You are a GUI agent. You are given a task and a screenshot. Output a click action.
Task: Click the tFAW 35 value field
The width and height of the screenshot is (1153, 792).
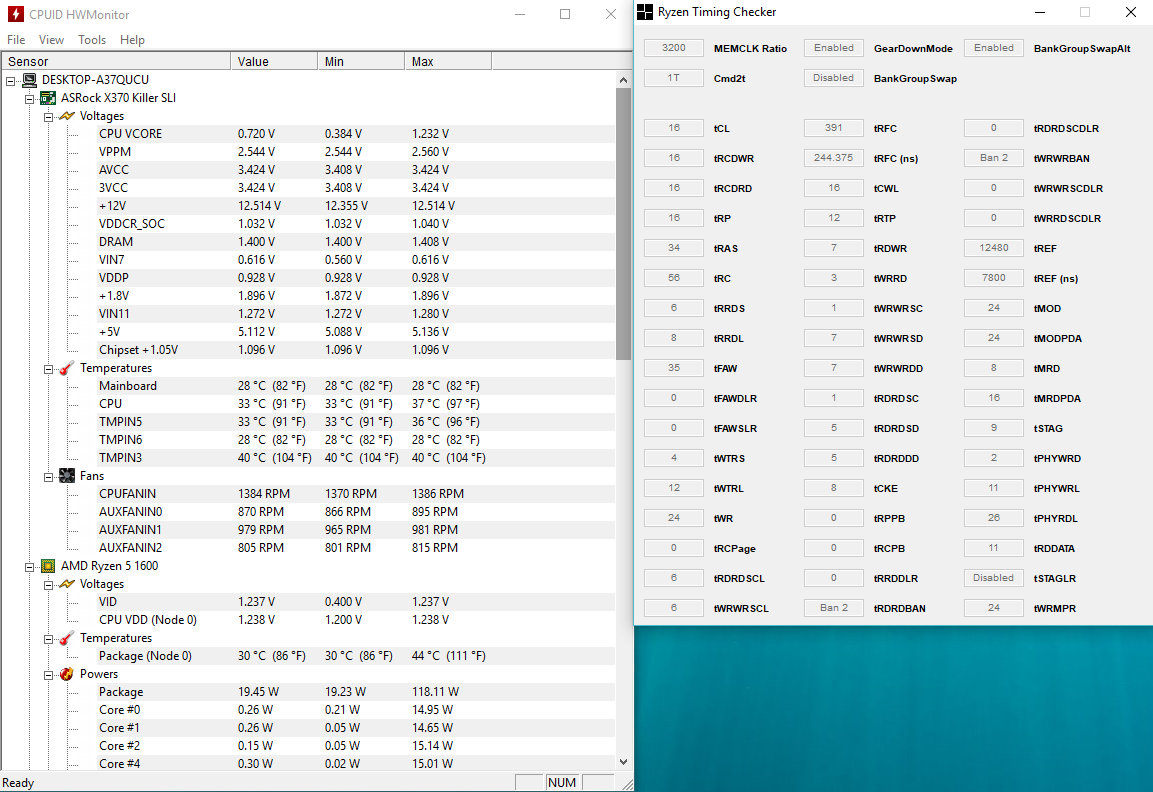674,368
